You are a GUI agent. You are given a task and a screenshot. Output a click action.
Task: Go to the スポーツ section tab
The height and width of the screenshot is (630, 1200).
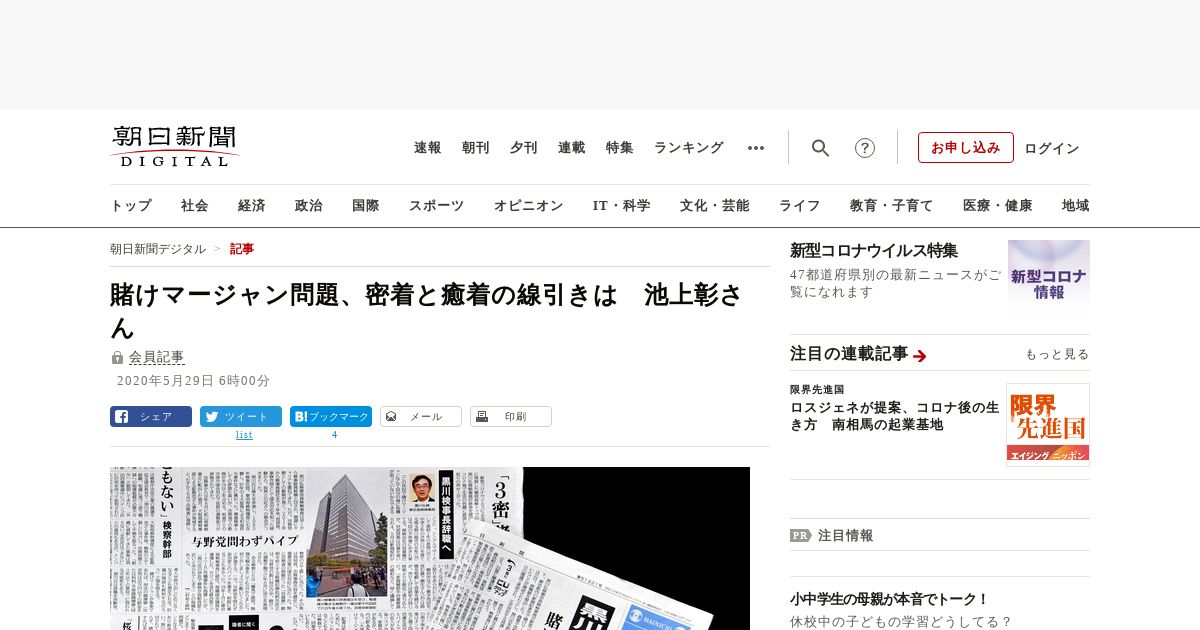[436, 206]
